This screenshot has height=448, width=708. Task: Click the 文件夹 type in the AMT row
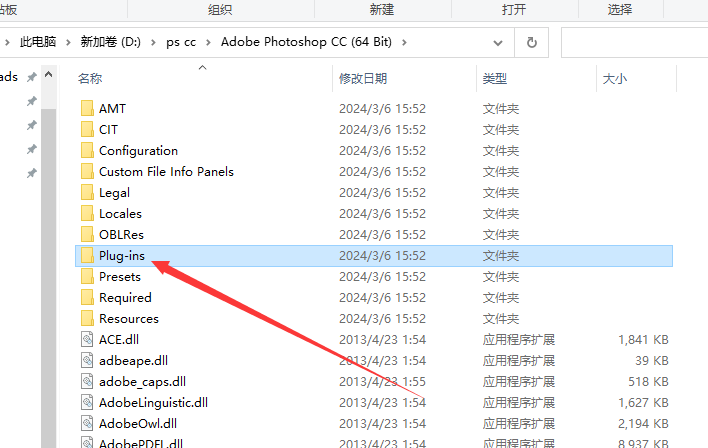(501, 109)
